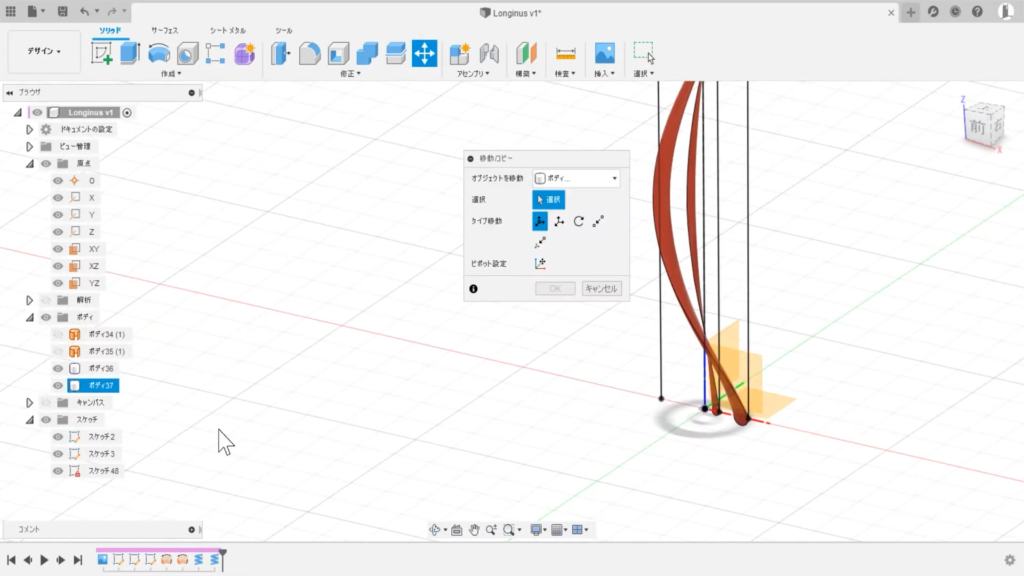Click the Undo arrow
The width and height of the screenshot is (1024, 576).
(x=84, y=12)
